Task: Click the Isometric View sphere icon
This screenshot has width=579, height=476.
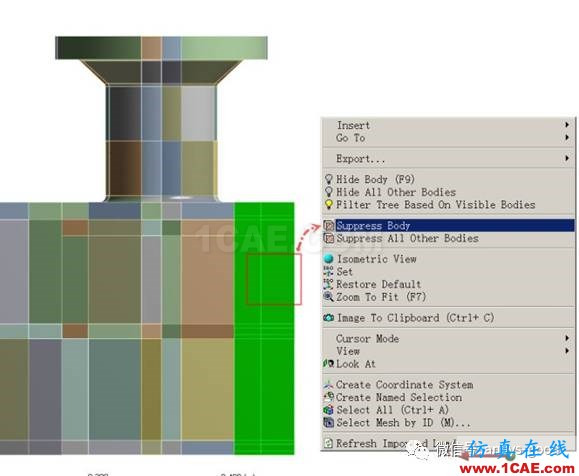Action: point(328,258)
